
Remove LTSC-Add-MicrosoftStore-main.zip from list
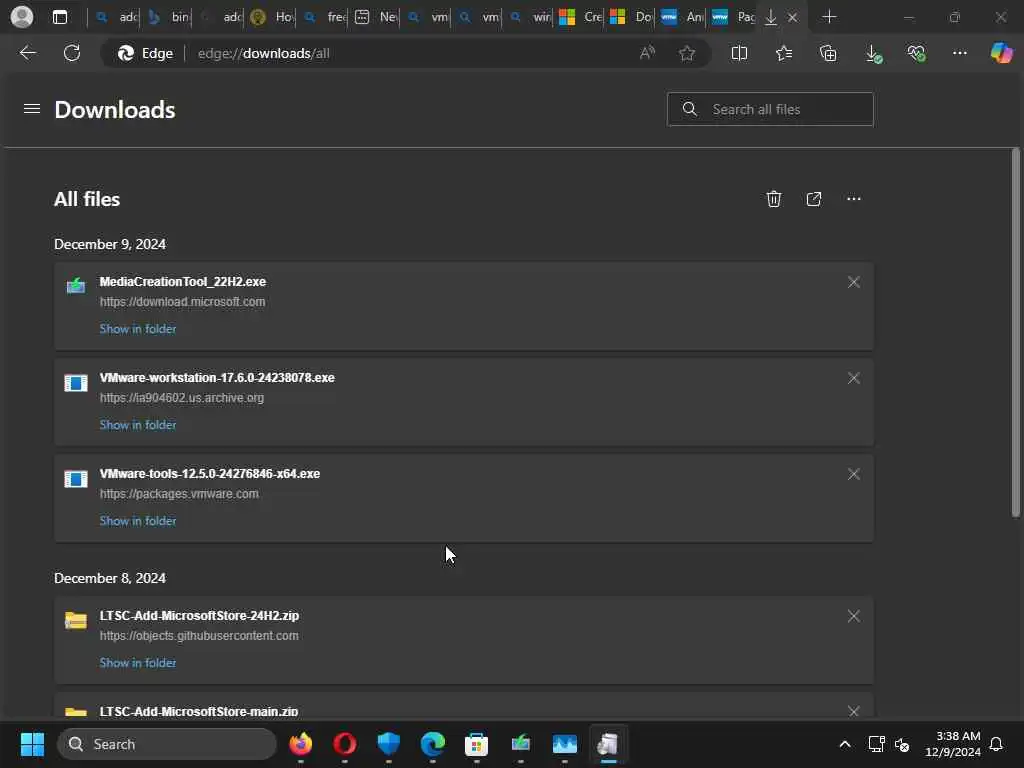coord(854,711)
